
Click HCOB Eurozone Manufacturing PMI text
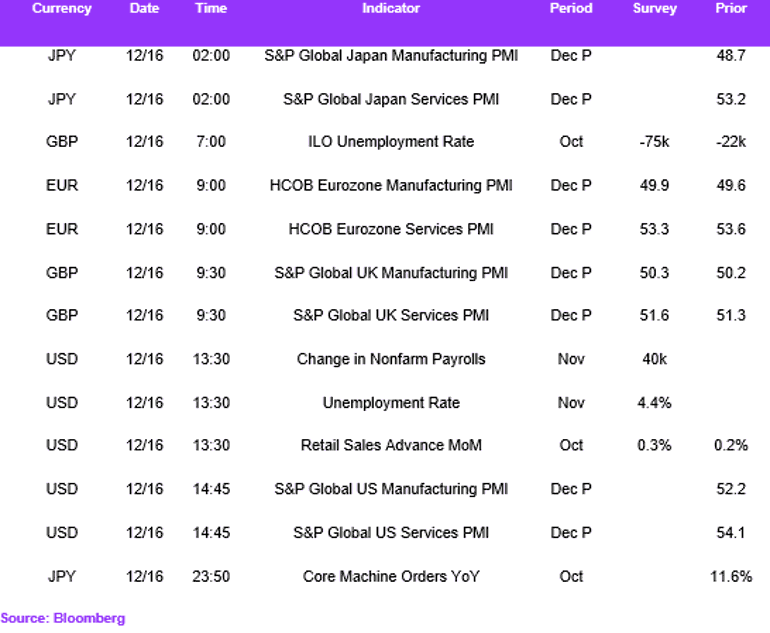[391, 186]
